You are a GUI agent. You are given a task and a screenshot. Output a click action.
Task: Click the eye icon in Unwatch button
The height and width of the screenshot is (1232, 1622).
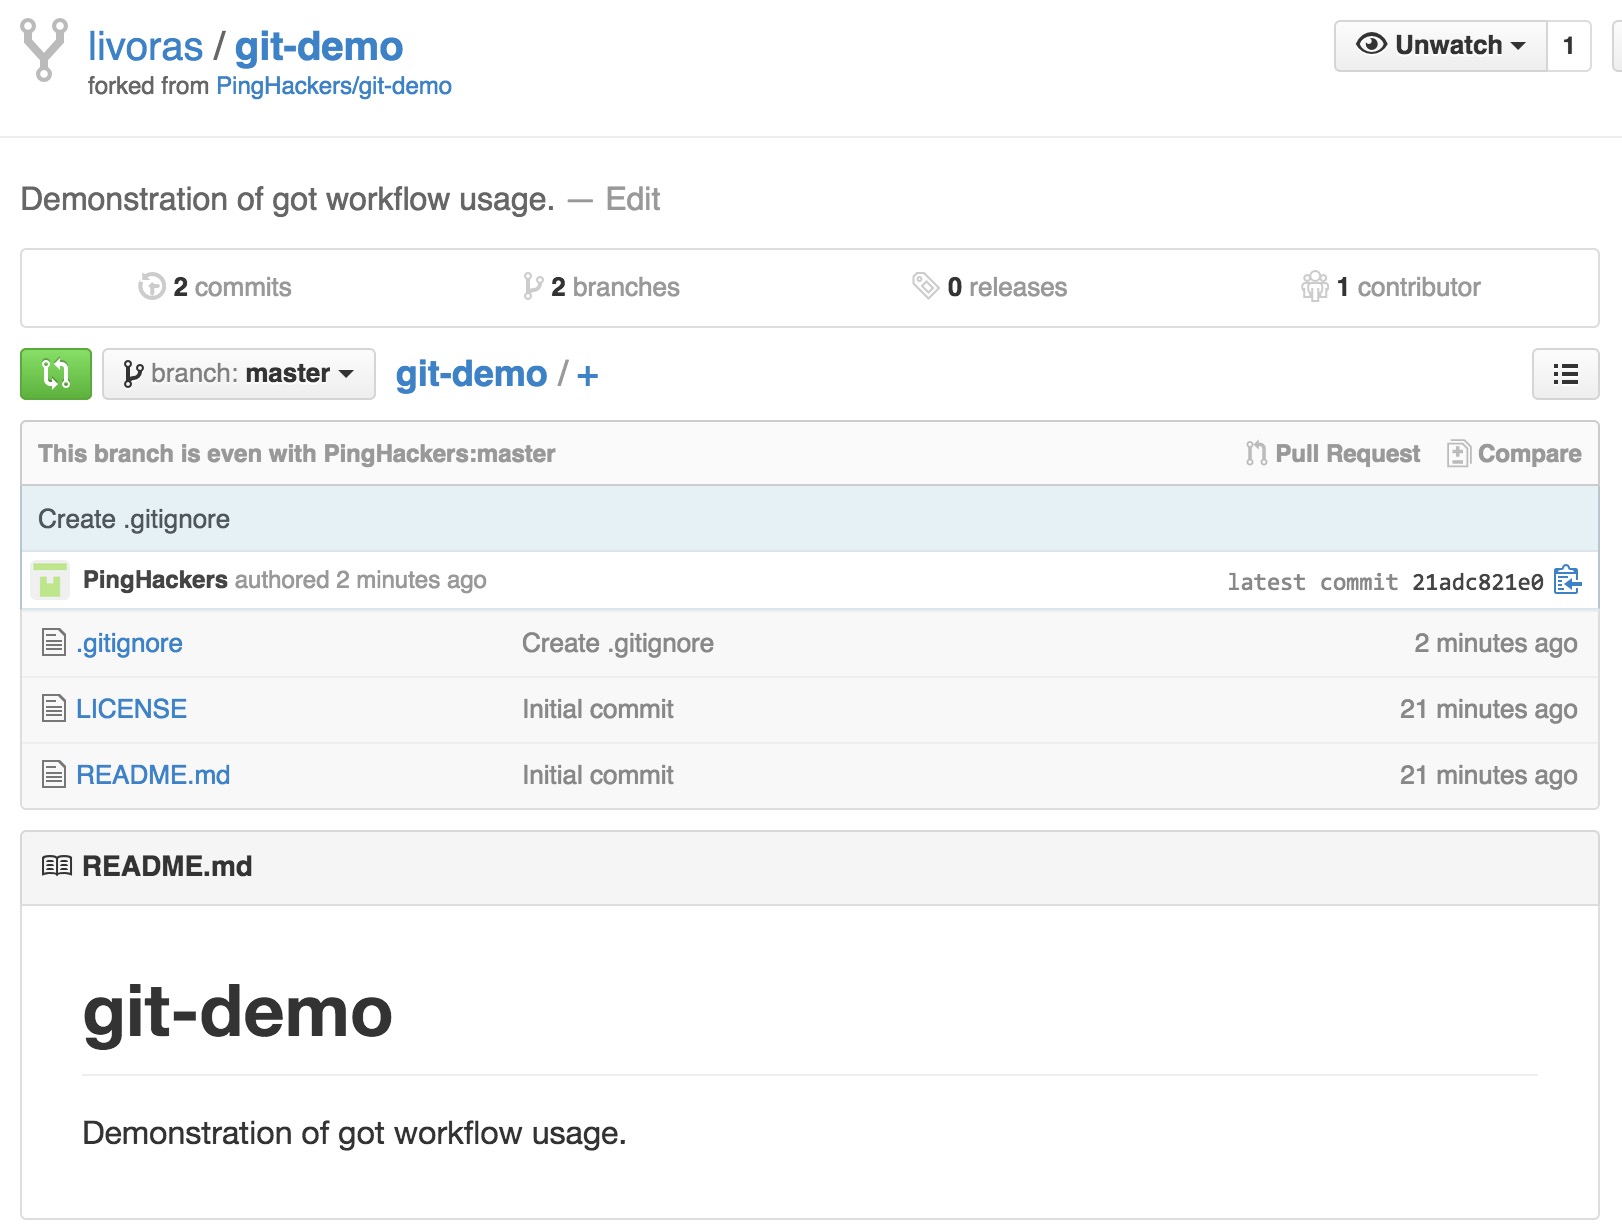click(1371, 44)
